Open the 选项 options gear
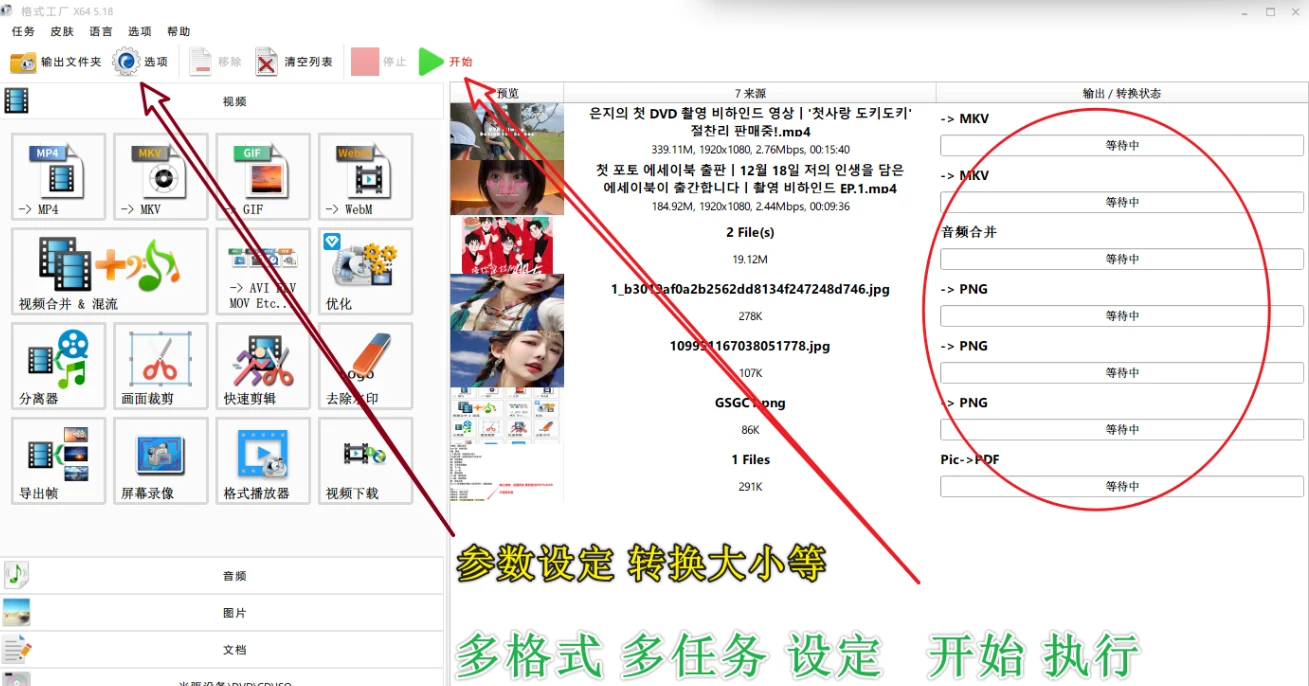 [x=140, y=62]
